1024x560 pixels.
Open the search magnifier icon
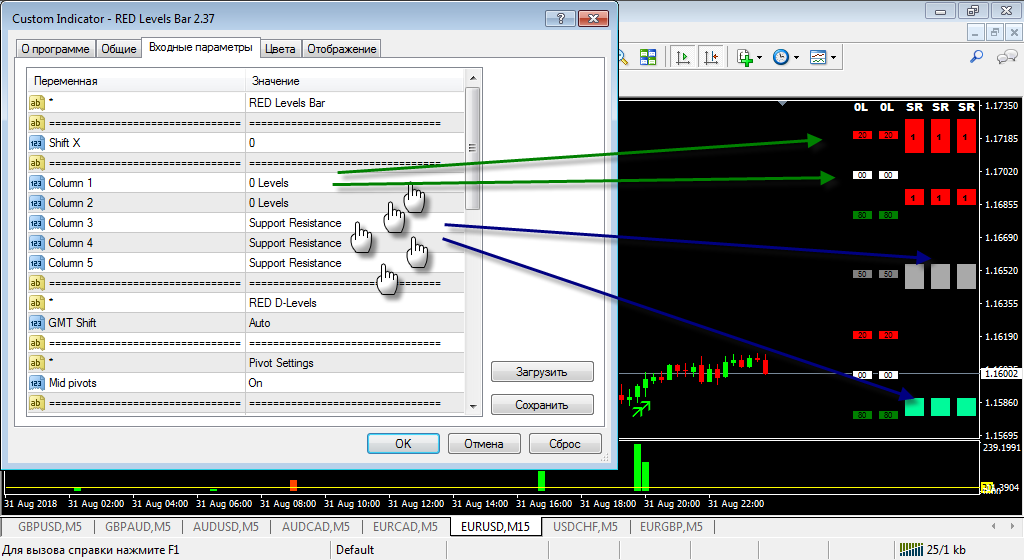[976, 57]
